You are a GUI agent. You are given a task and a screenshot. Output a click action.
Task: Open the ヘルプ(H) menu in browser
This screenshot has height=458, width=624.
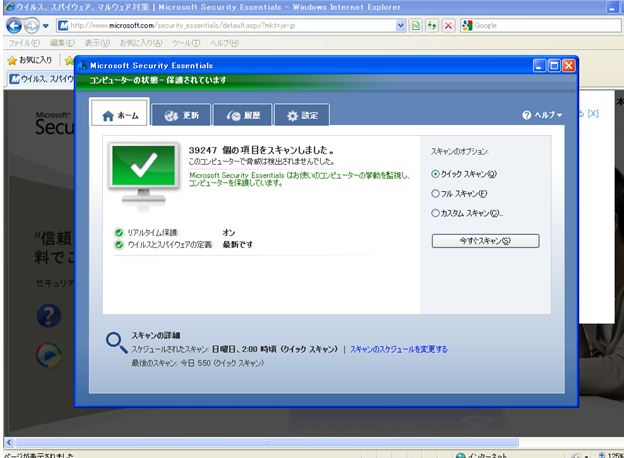point(224,43)
